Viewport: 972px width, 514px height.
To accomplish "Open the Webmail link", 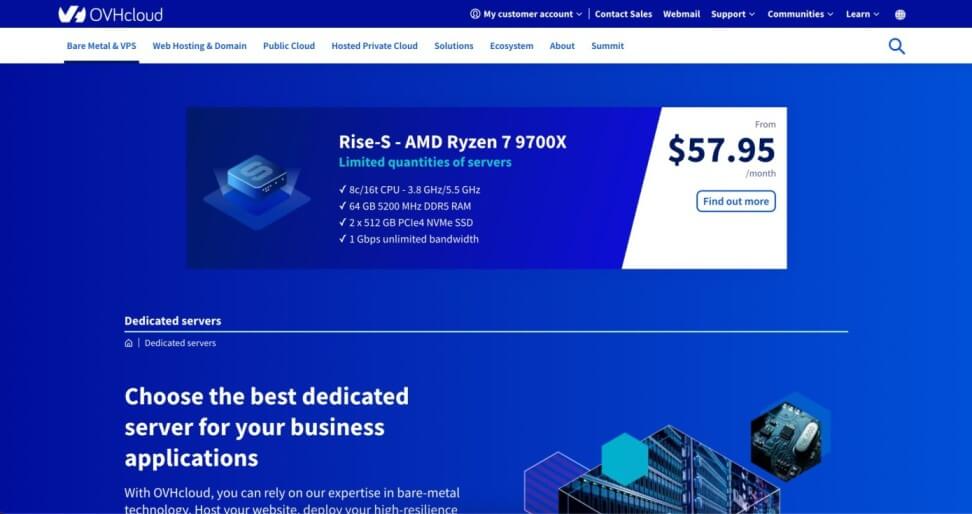I will pos(681,14).
